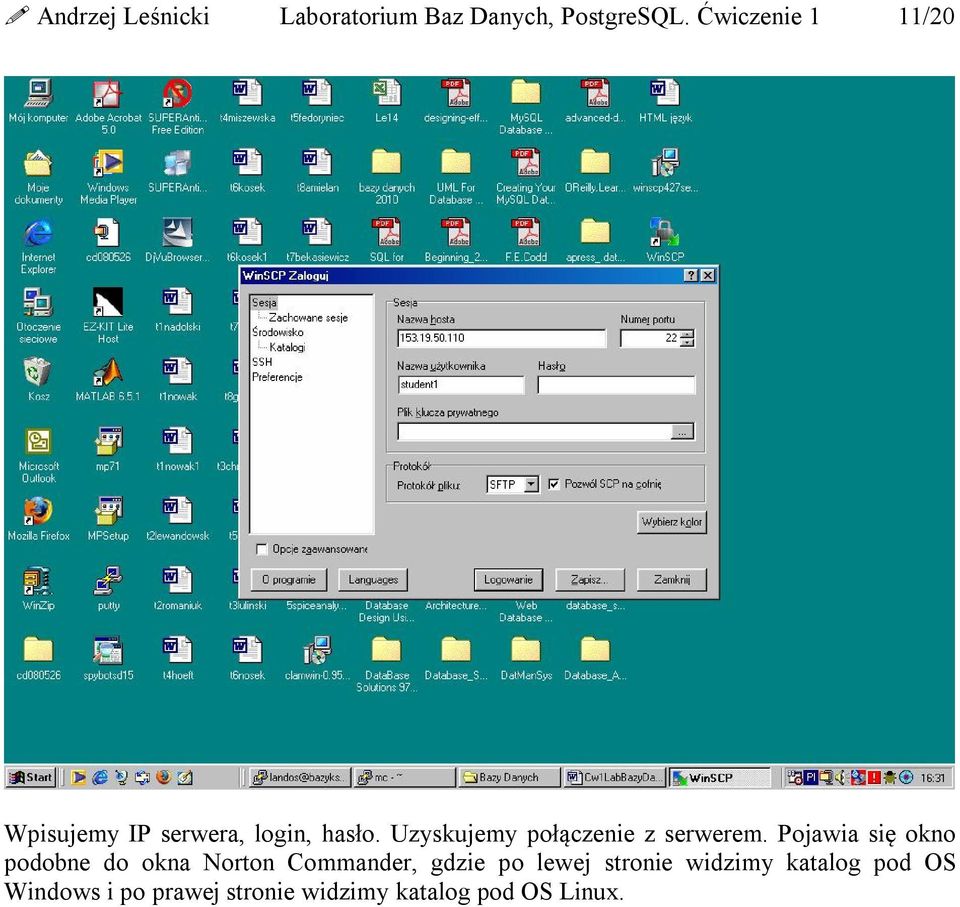The image size is (960, 907).
Task: Click the Zapisz button
Action: point(590,579)
